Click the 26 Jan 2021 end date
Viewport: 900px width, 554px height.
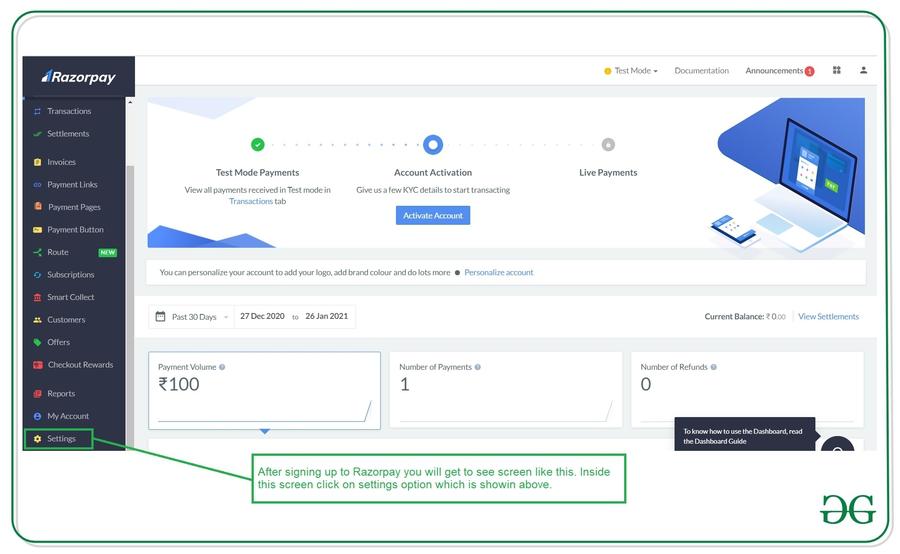327,316
